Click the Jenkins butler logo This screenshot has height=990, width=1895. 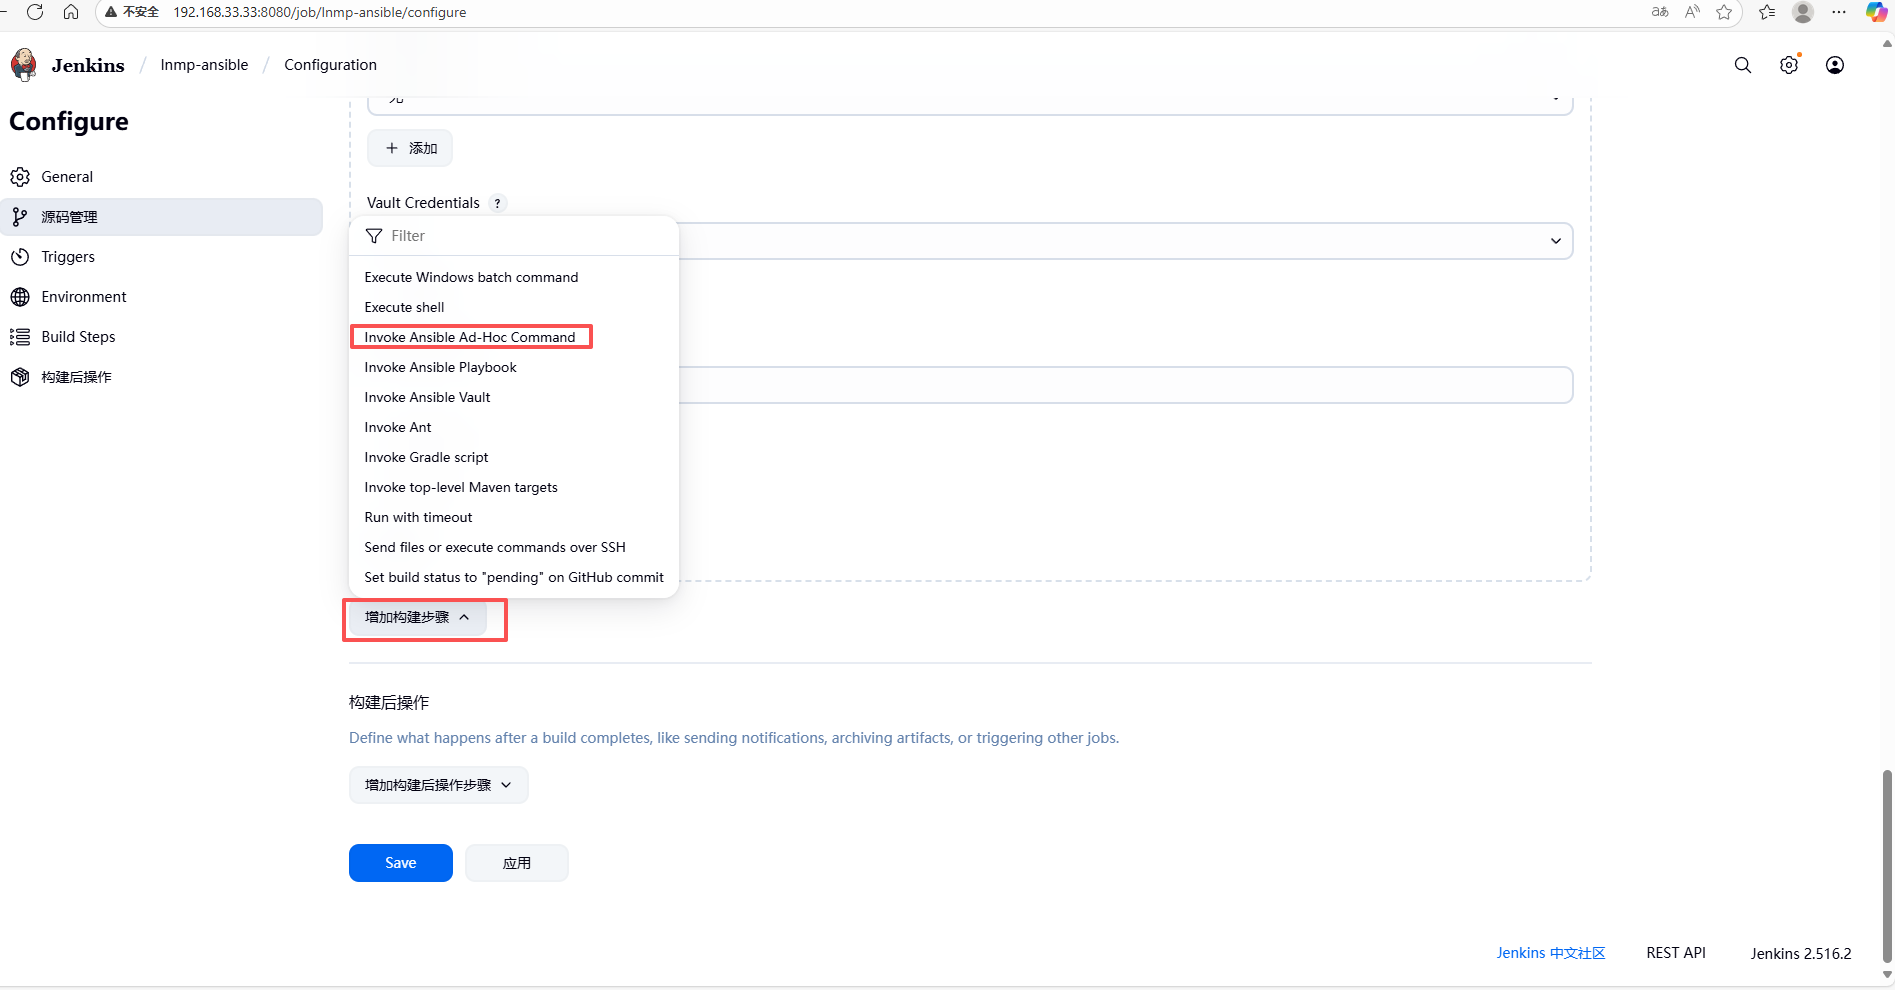coord(24,64)
